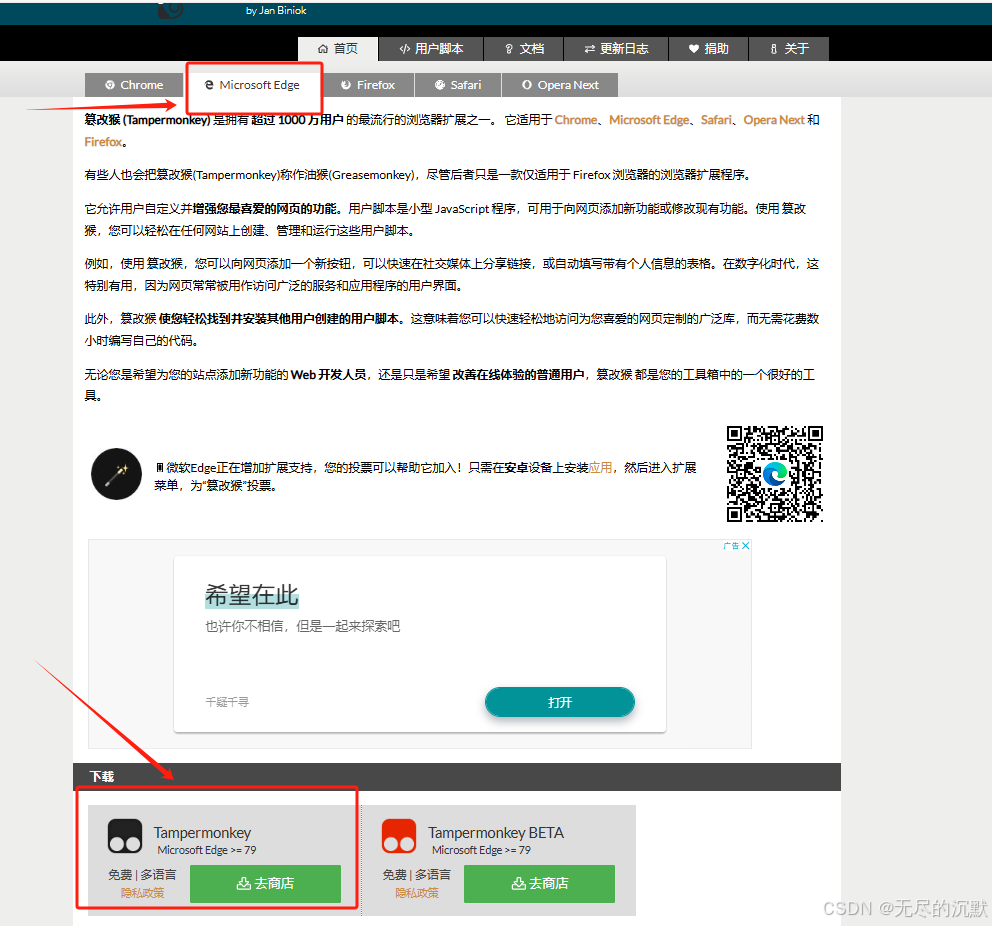Viewport: 992px width, 926px height.
Task: Click the magic wand round icon
Action: point(116,474)
